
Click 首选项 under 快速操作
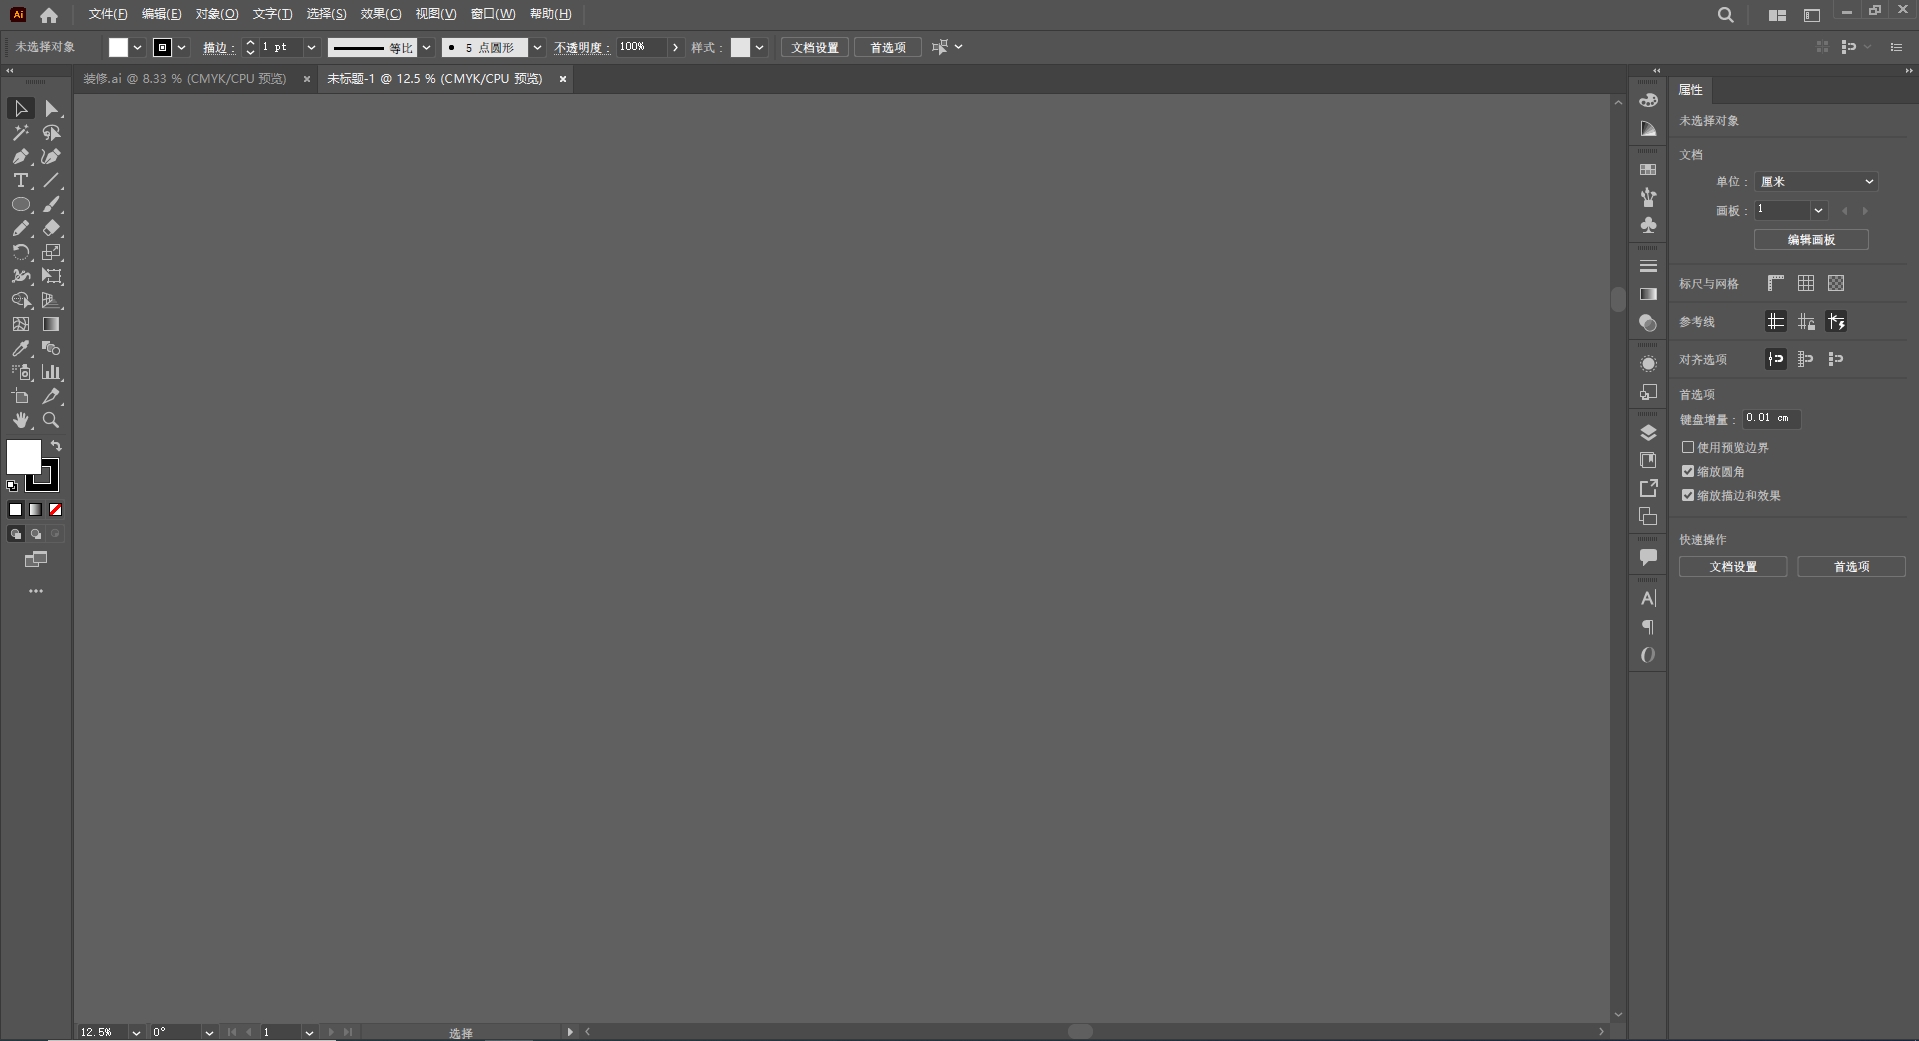click(1851, 567)
